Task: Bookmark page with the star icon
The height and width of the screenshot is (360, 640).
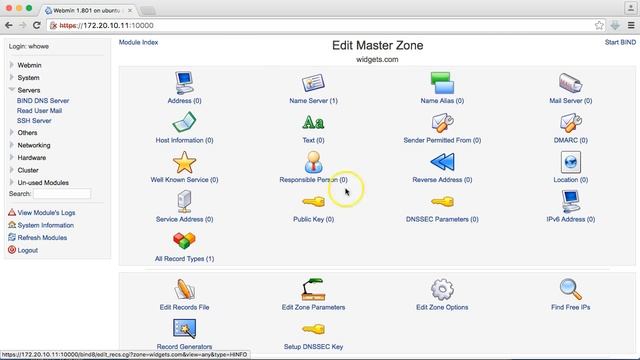Action: click(599, 25)
